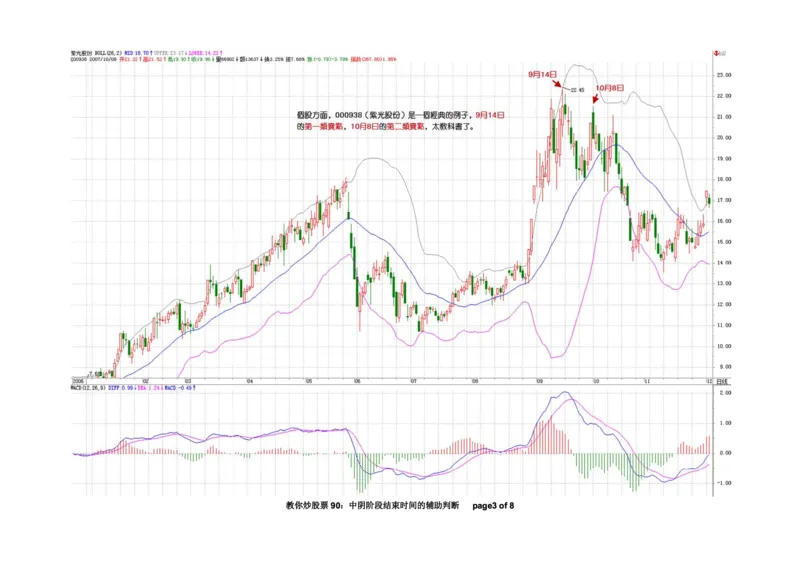The width and height of the screenshot is (800, 566).
Task: Click the 2006 year label on time axis
Action: (76, 381)
